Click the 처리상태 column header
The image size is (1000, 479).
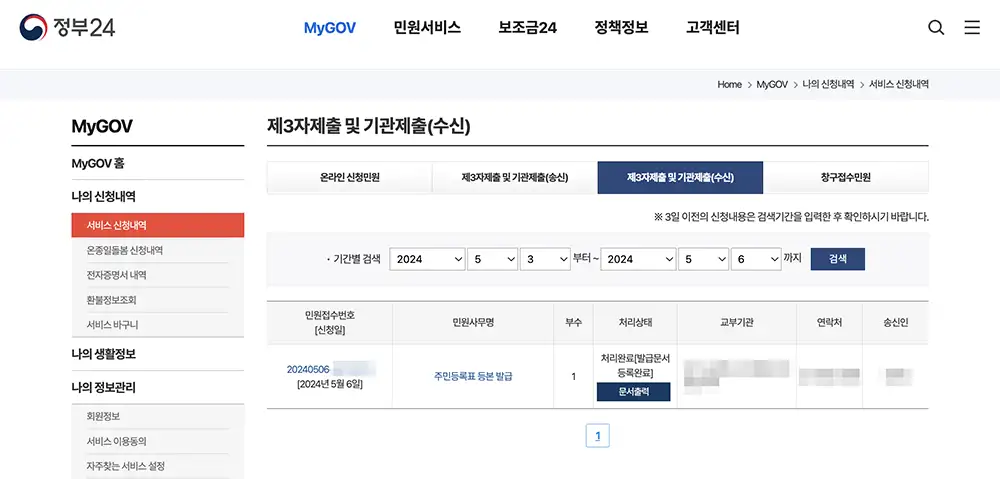pos(635,323)
